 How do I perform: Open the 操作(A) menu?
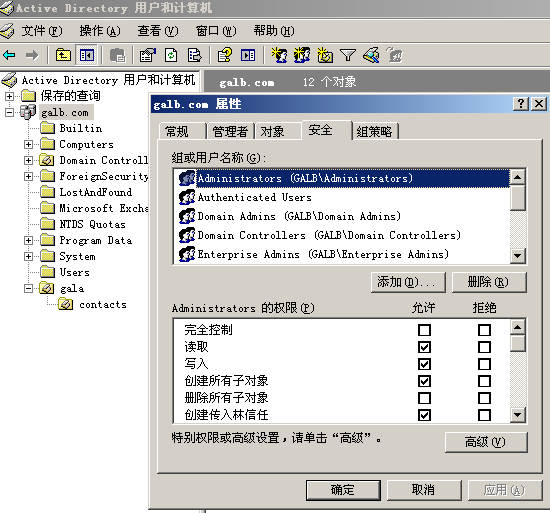point(100,31)
